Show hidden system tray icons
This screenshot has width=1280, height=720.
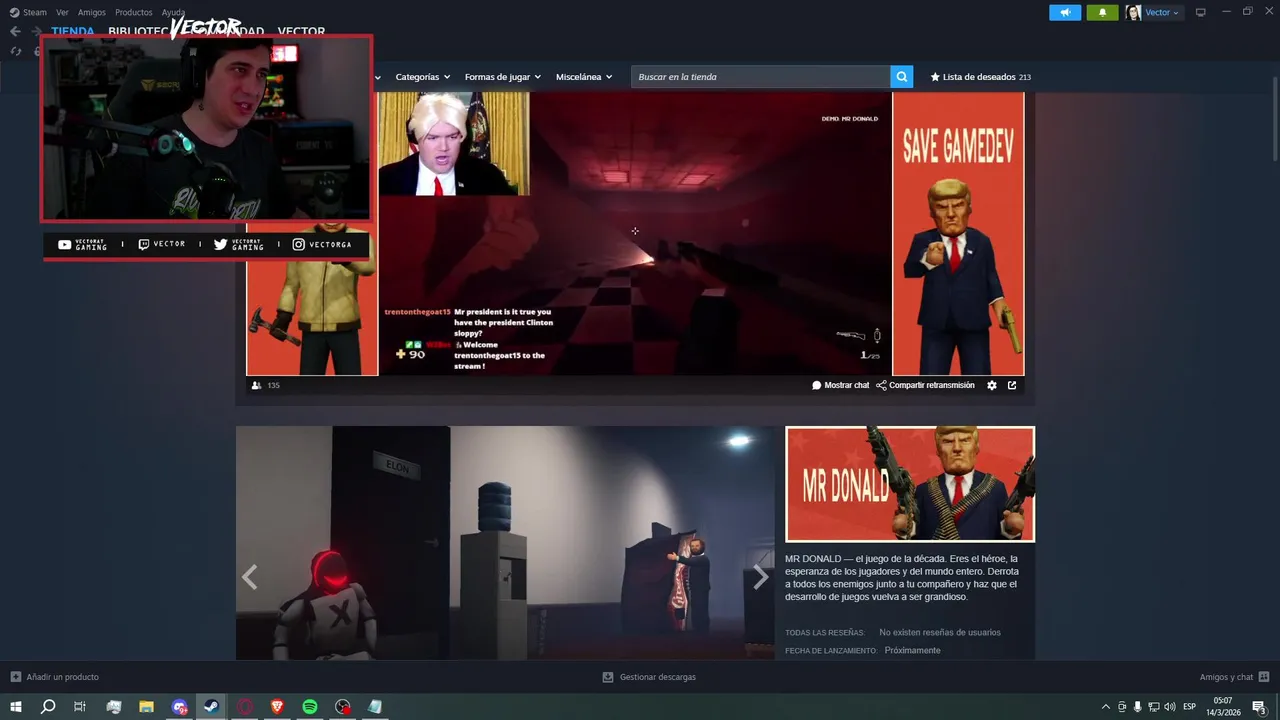(1105, 707)
